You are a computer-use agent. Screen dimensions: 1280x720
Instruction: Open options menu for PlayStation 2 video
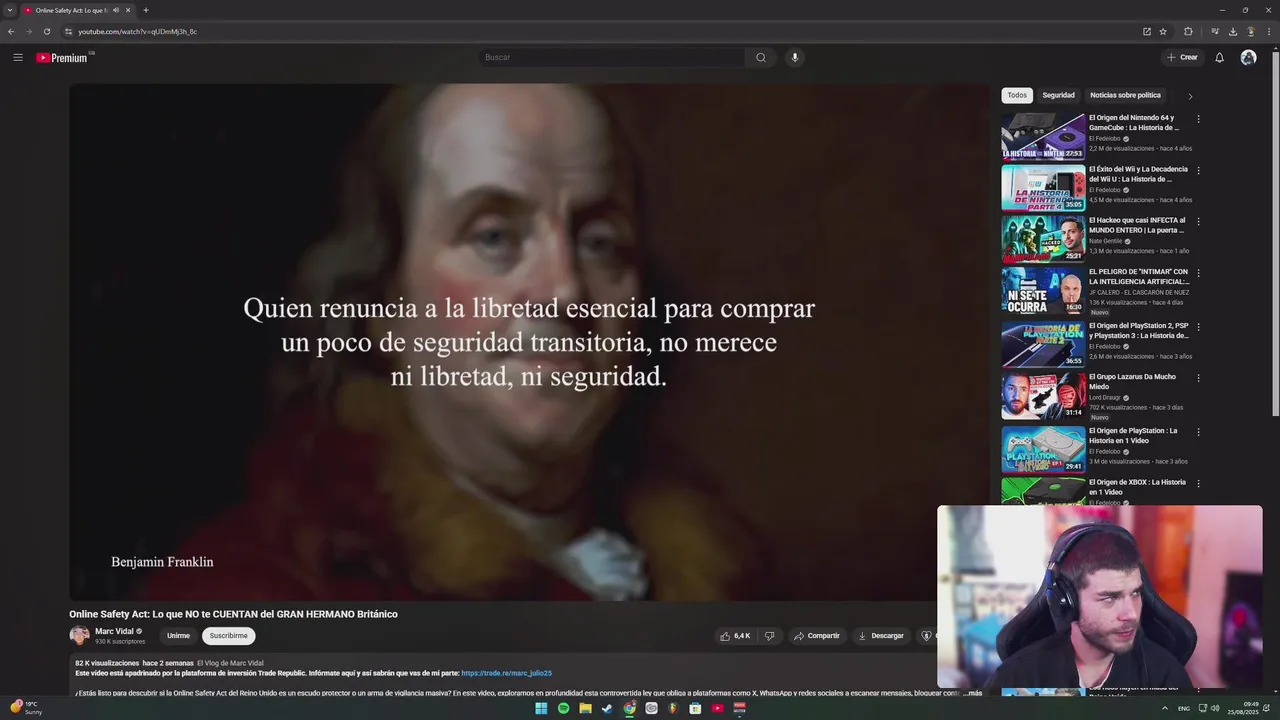[x=1198, y=327]
